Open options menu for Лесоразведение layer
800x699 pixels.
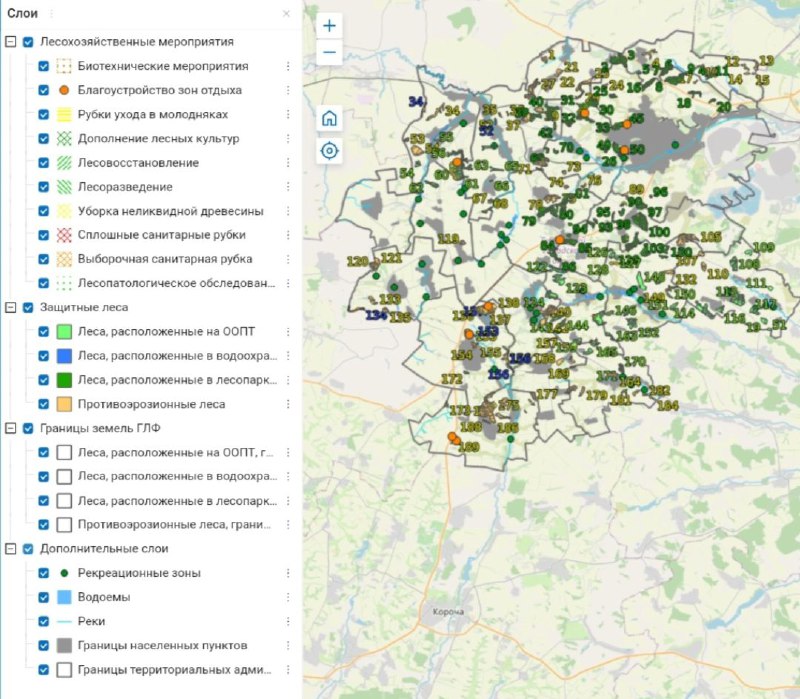tap(288, 187)
